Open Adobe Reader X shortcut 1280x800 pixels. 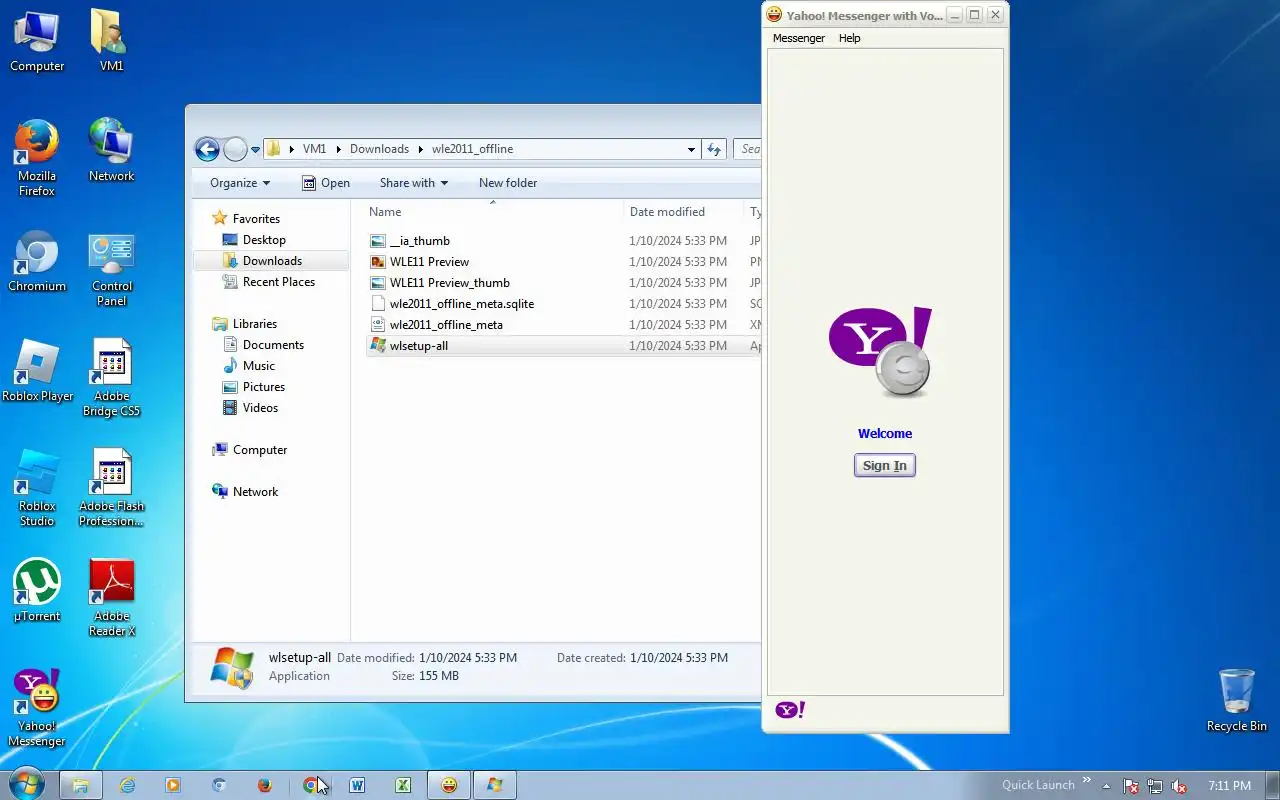pyautogui.click(x=111, y=598)
